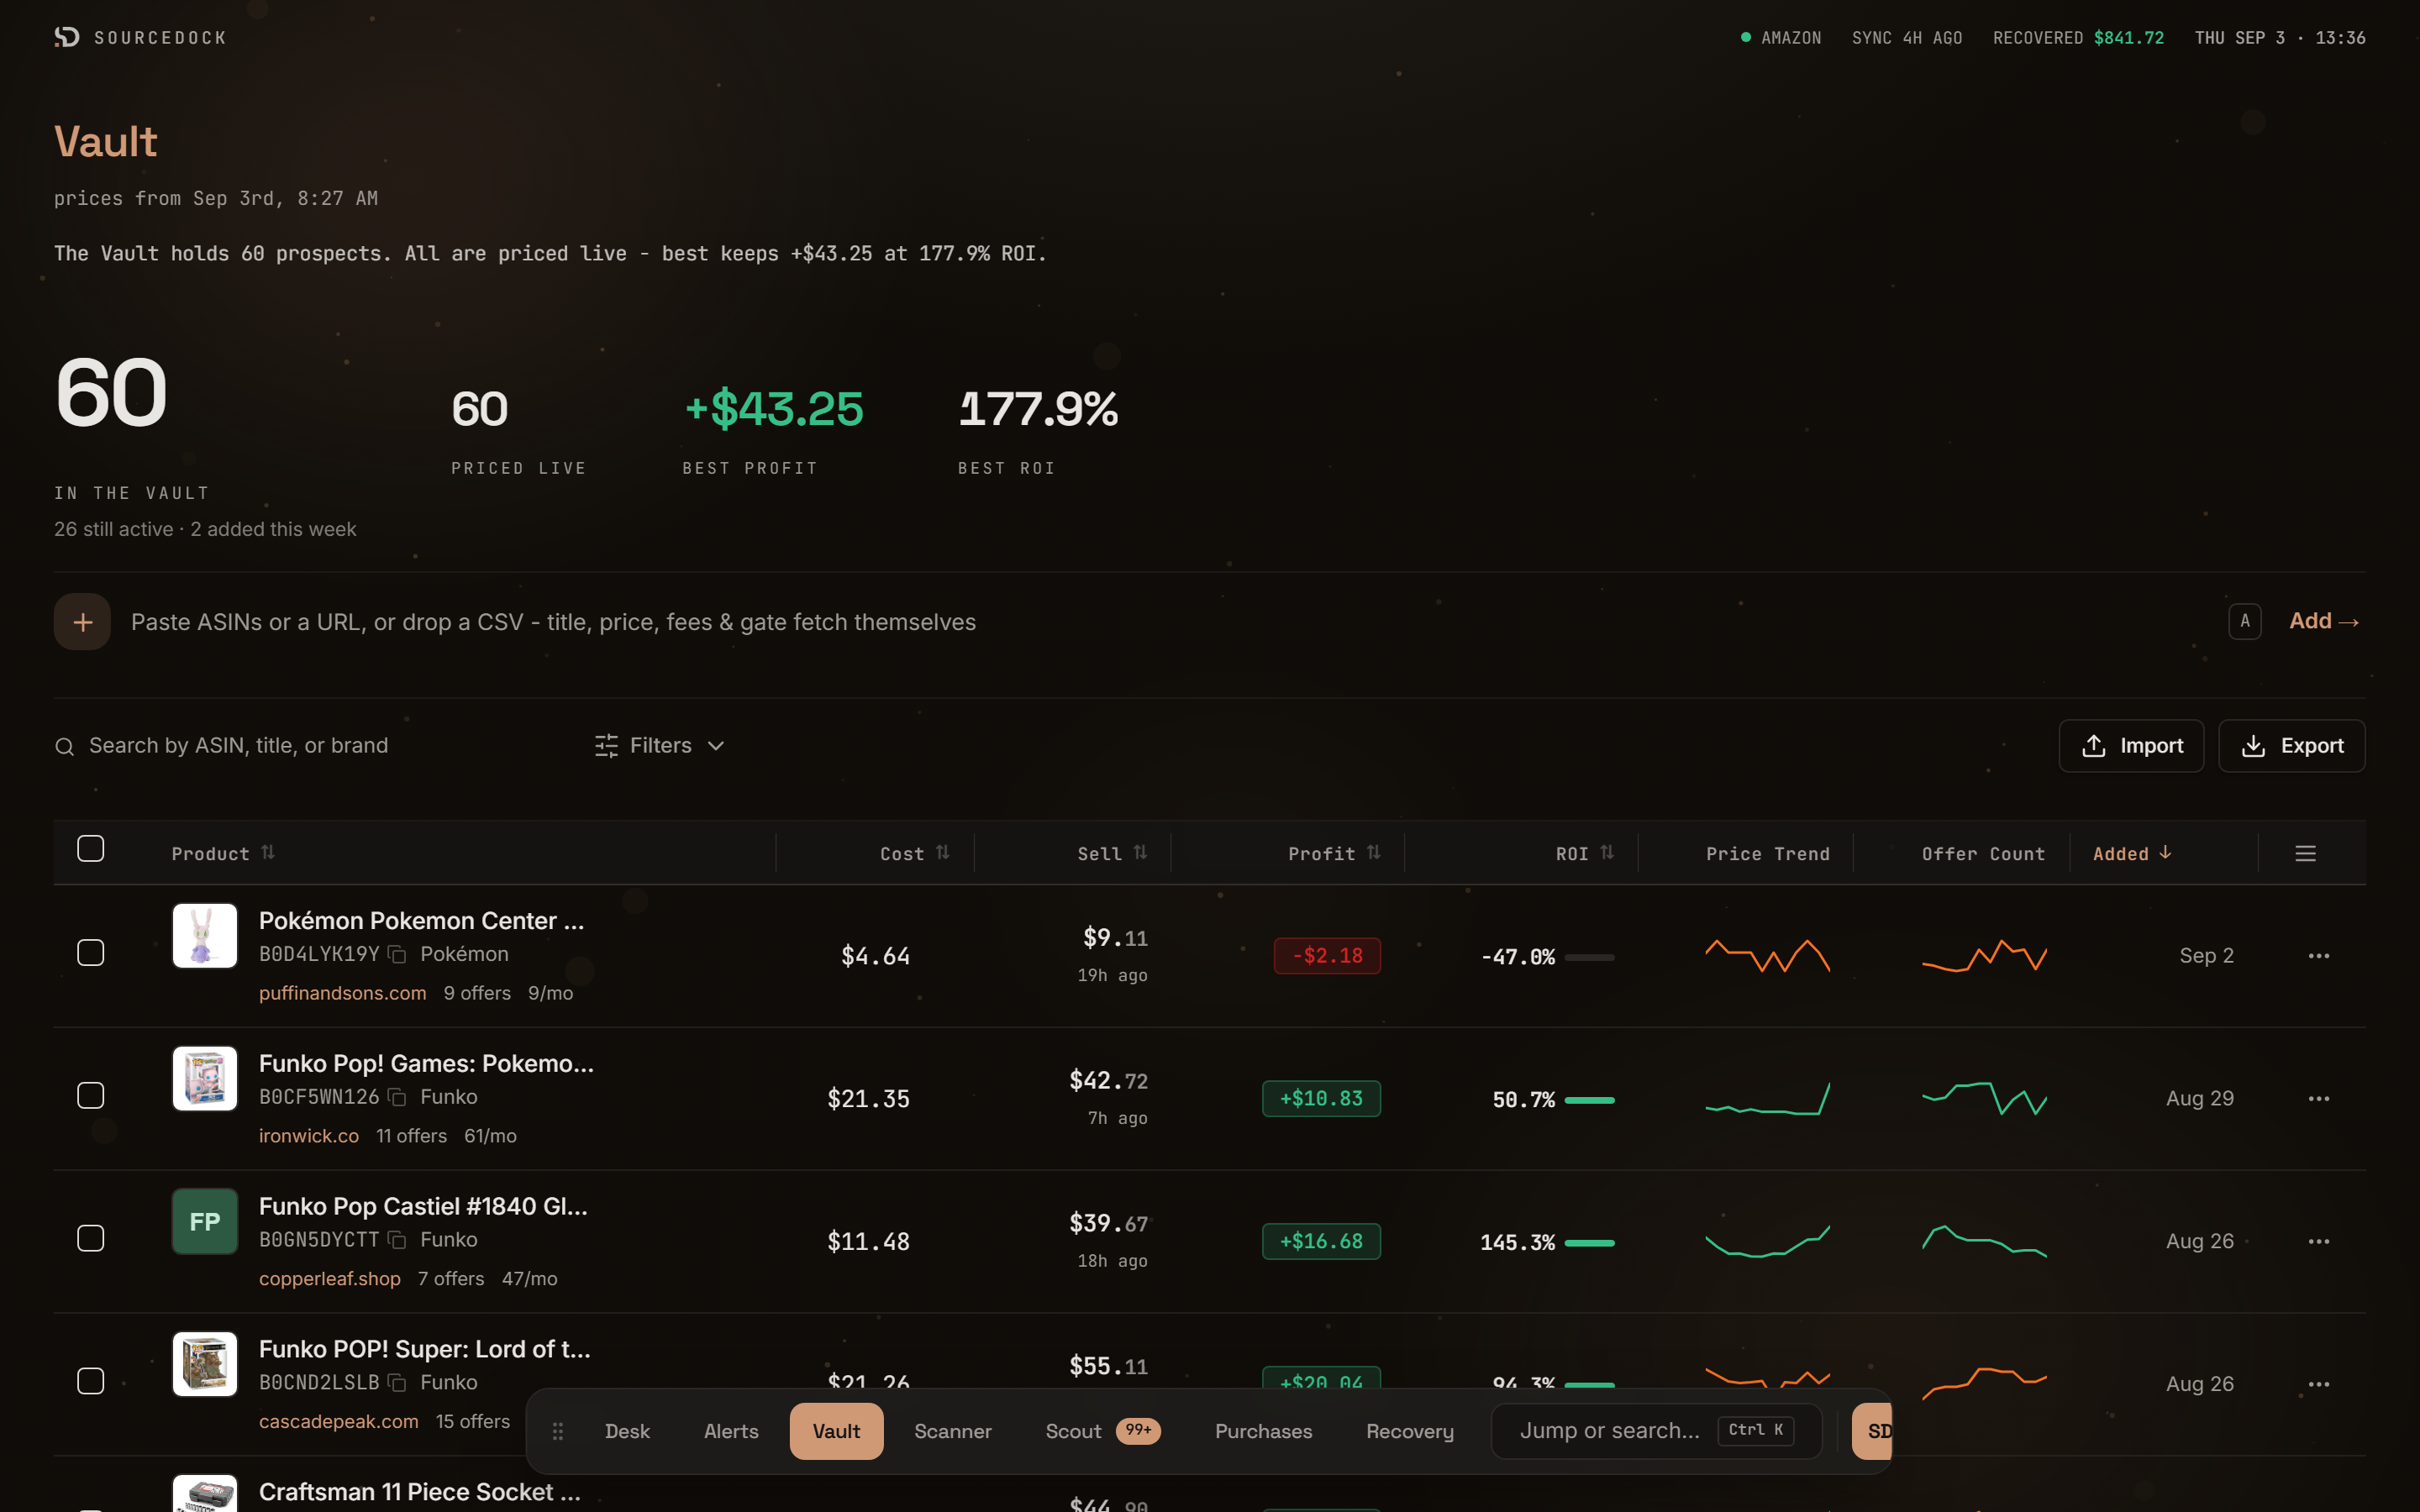This screenshot has width=2420, height=1512.
Task: Open ironwick.co supplier link
Action: (309, 1136)
